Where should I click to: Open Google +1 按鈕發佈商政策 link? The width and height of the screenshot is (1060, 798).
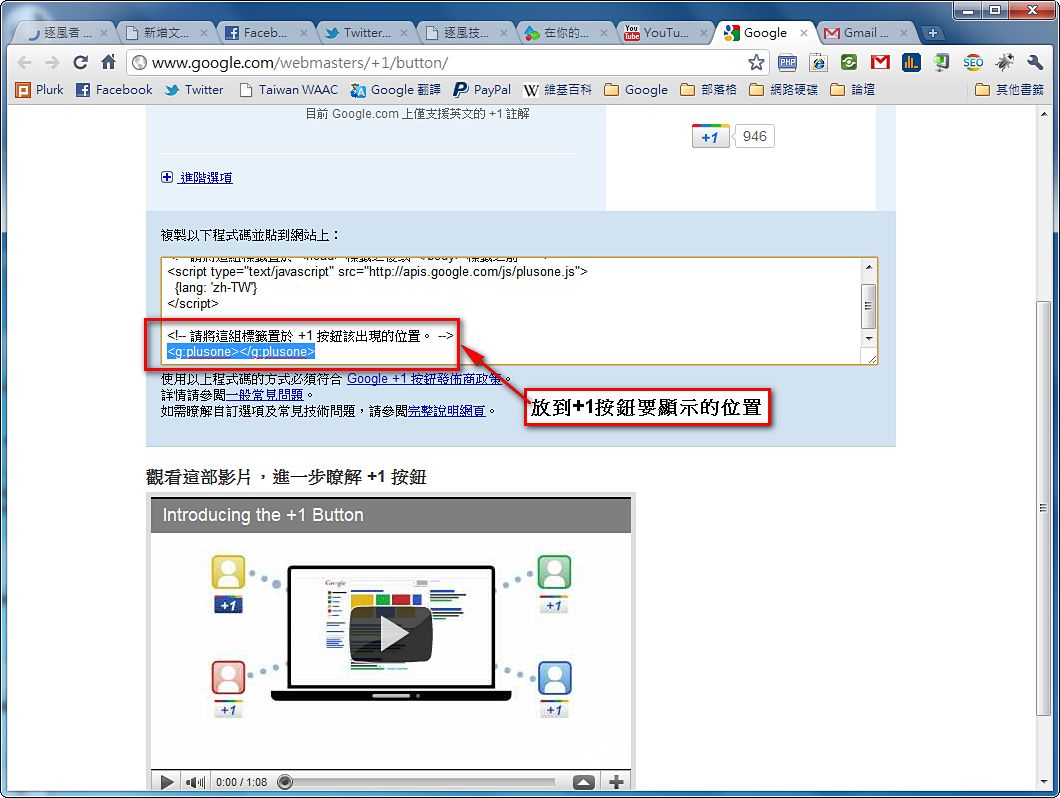tap(425, 379)
